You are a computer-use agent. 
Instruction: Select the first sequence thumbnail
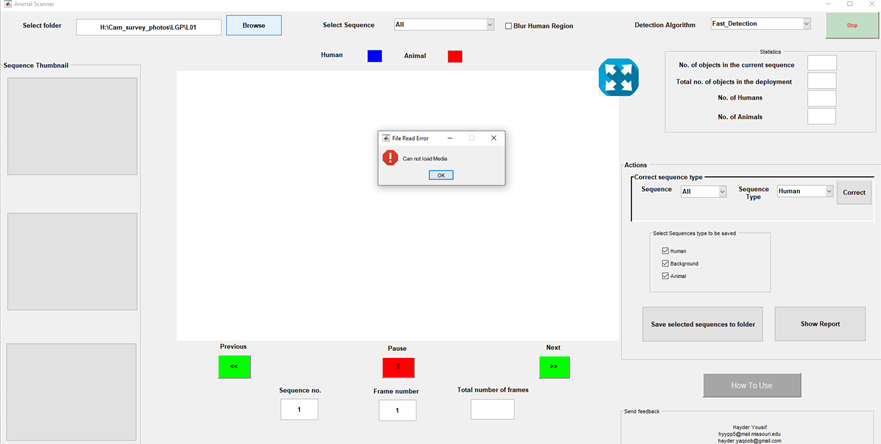click(x=72, y=126)
